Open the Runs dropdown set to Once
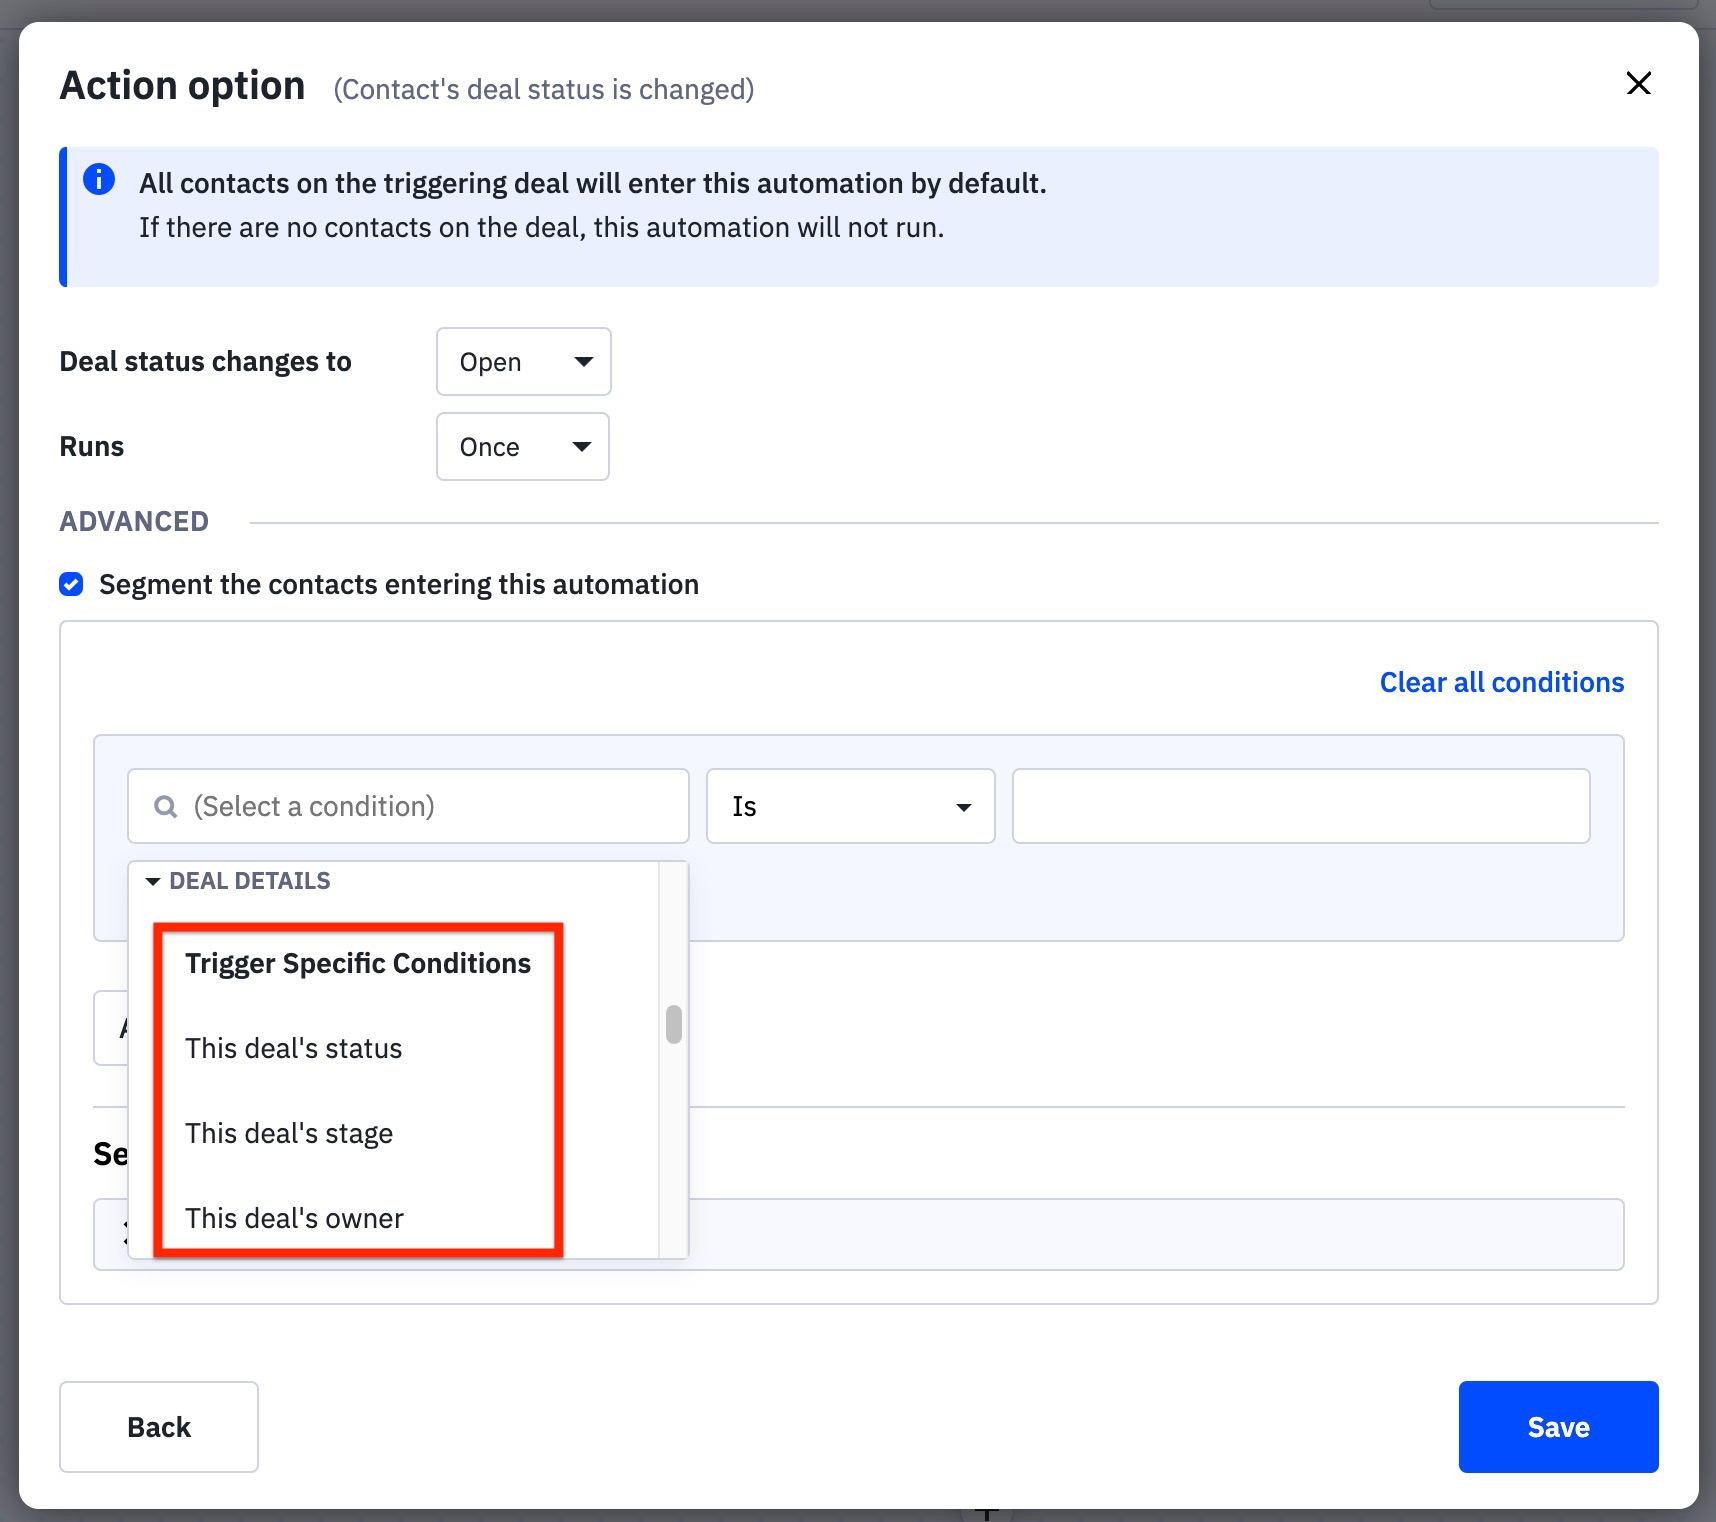 pos(522,447)
